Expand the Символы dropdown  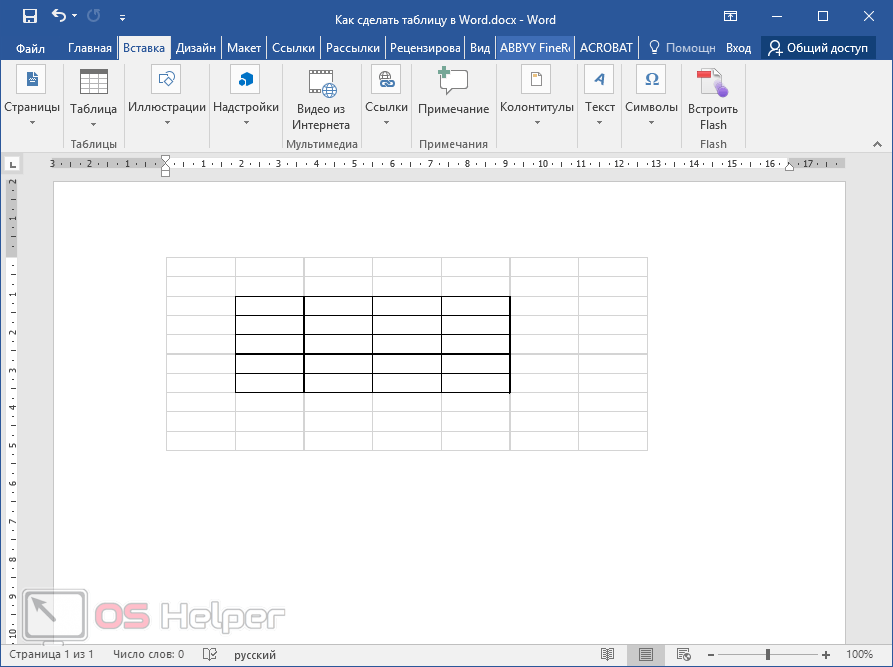pyautogui.click(x=651, y=123)
